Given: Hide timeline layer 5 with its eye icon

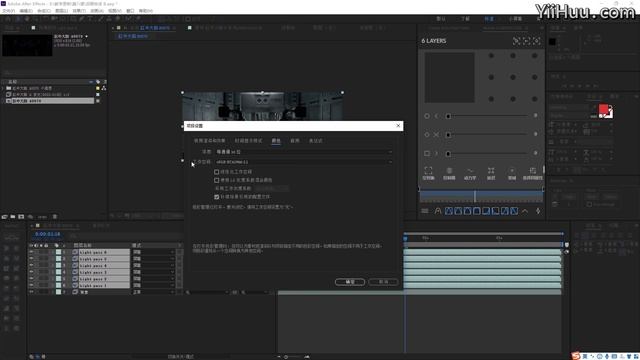Looking at the screenshot, I should [x=31, y=279].
